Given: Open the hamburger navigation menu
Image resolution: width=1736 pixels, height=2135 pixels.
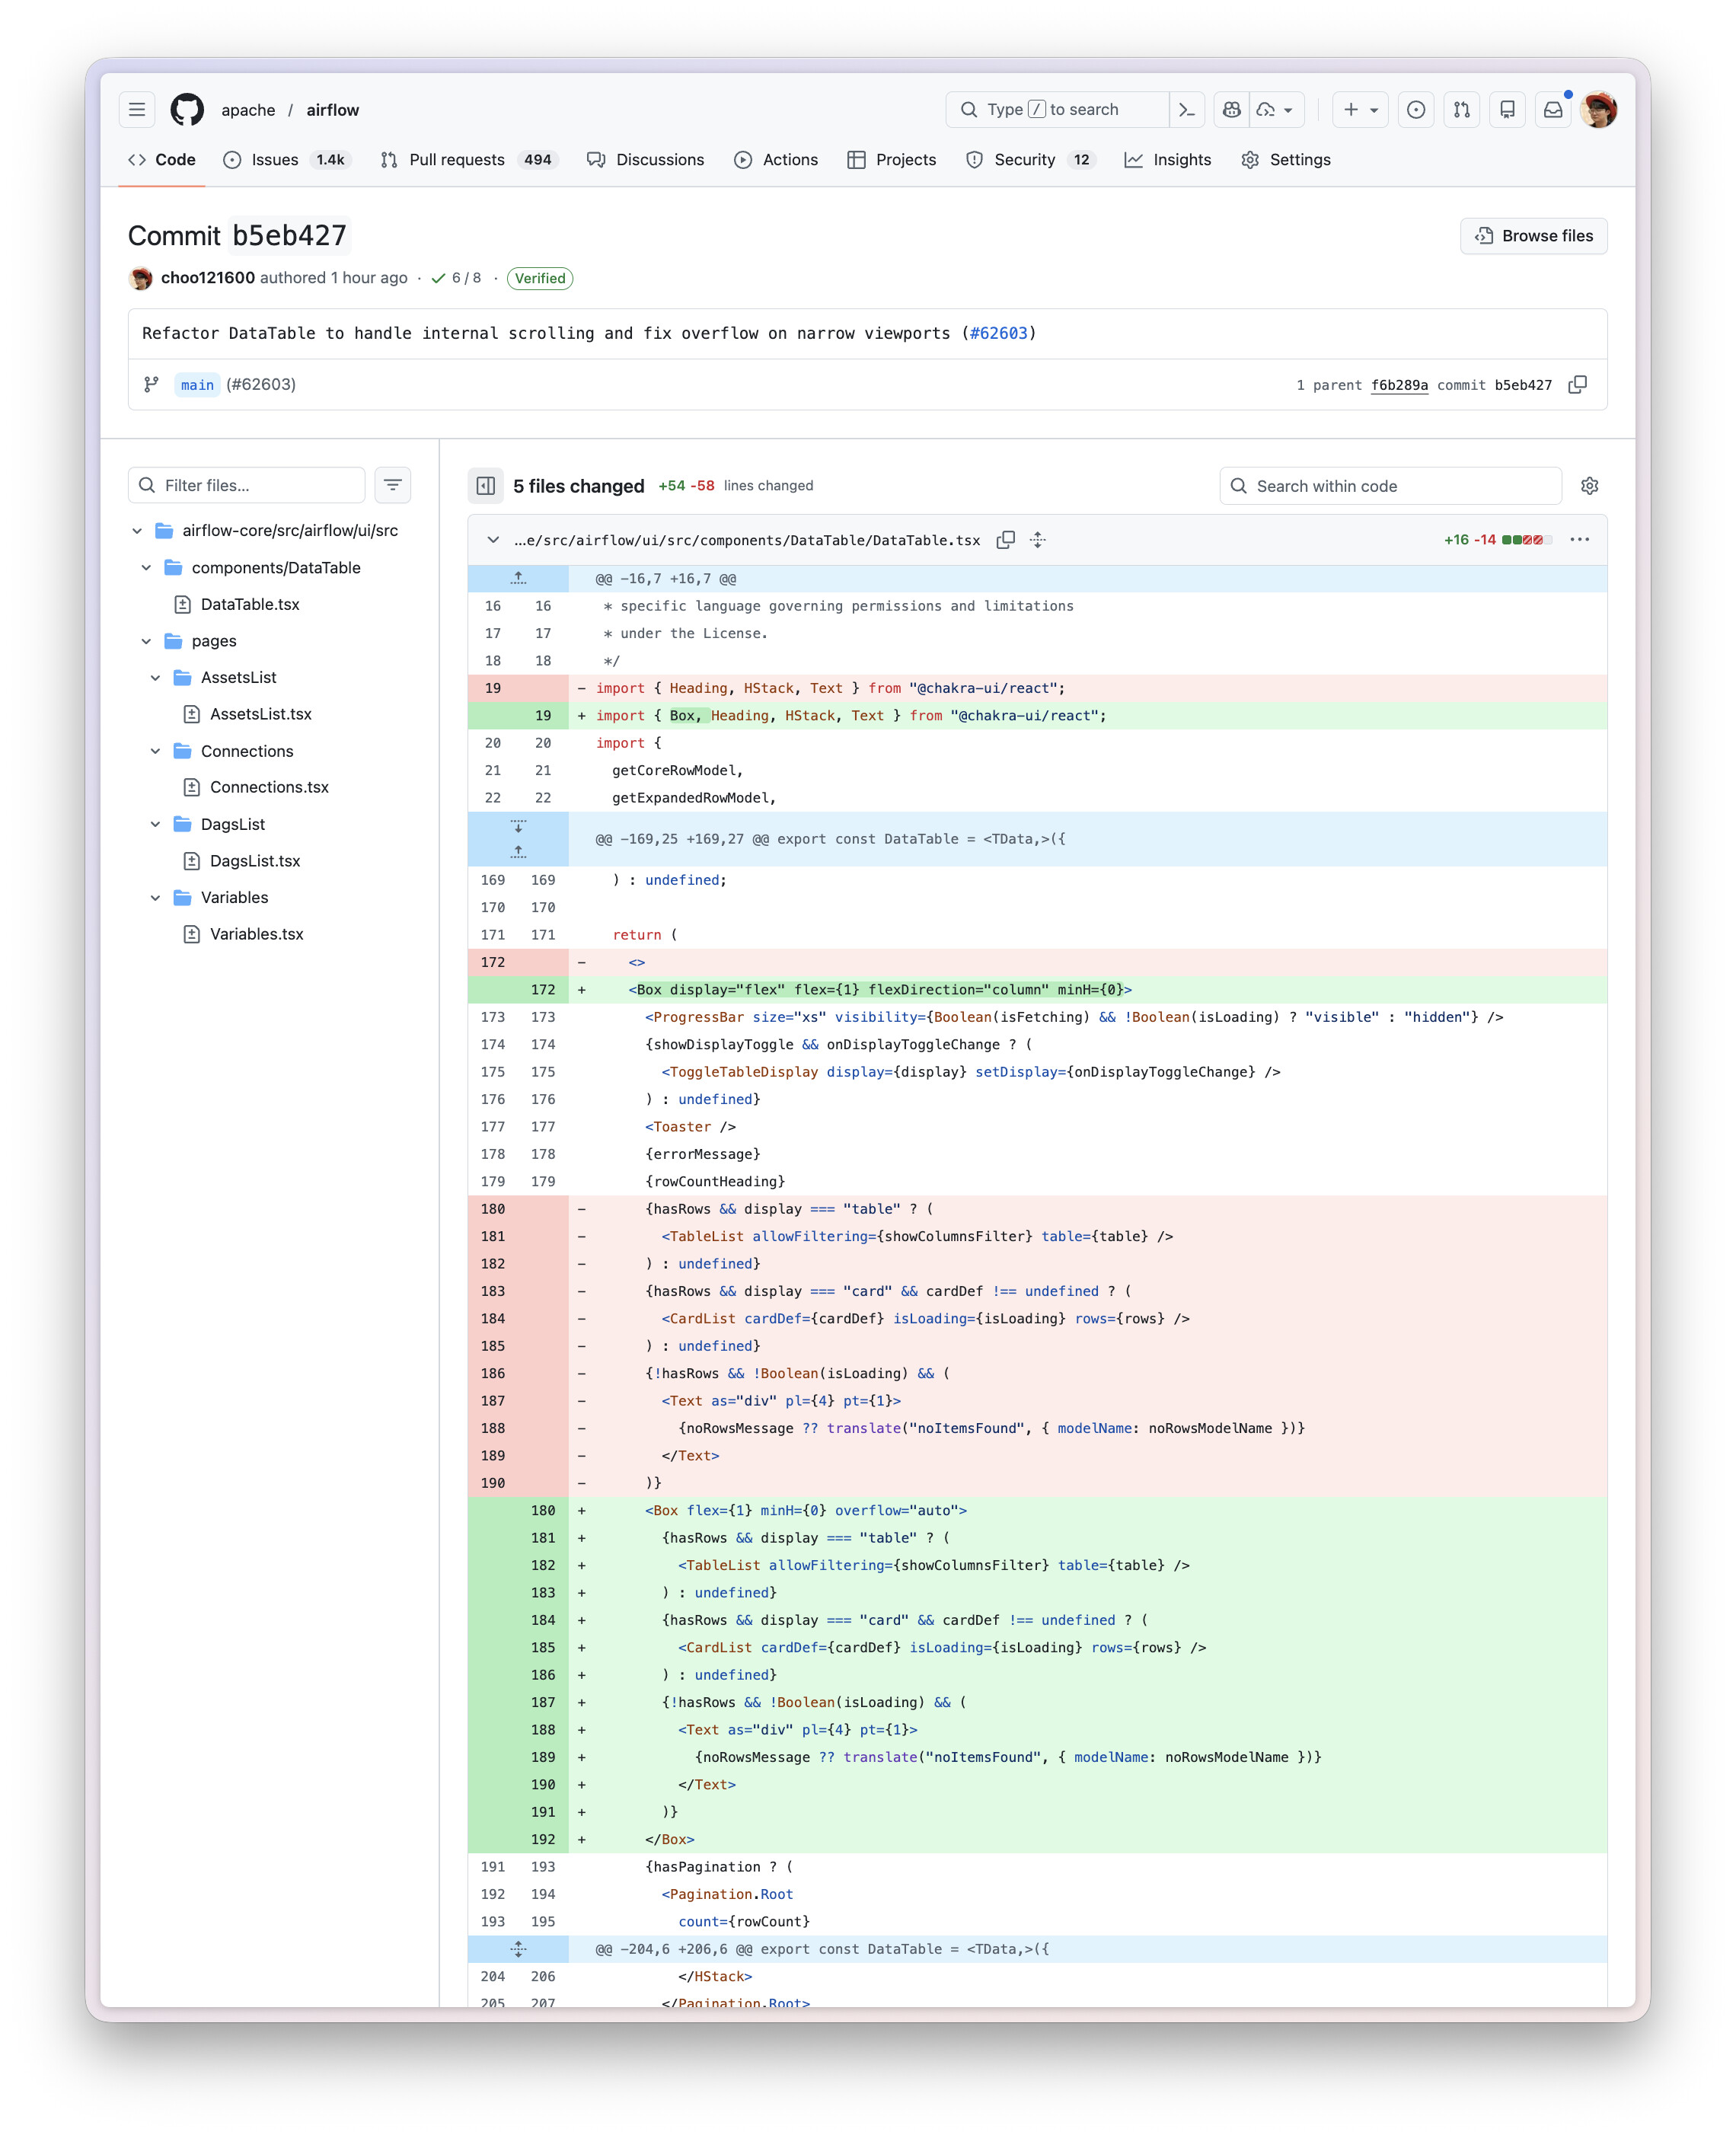Looking at the screenshot, I should click(137, 110).
